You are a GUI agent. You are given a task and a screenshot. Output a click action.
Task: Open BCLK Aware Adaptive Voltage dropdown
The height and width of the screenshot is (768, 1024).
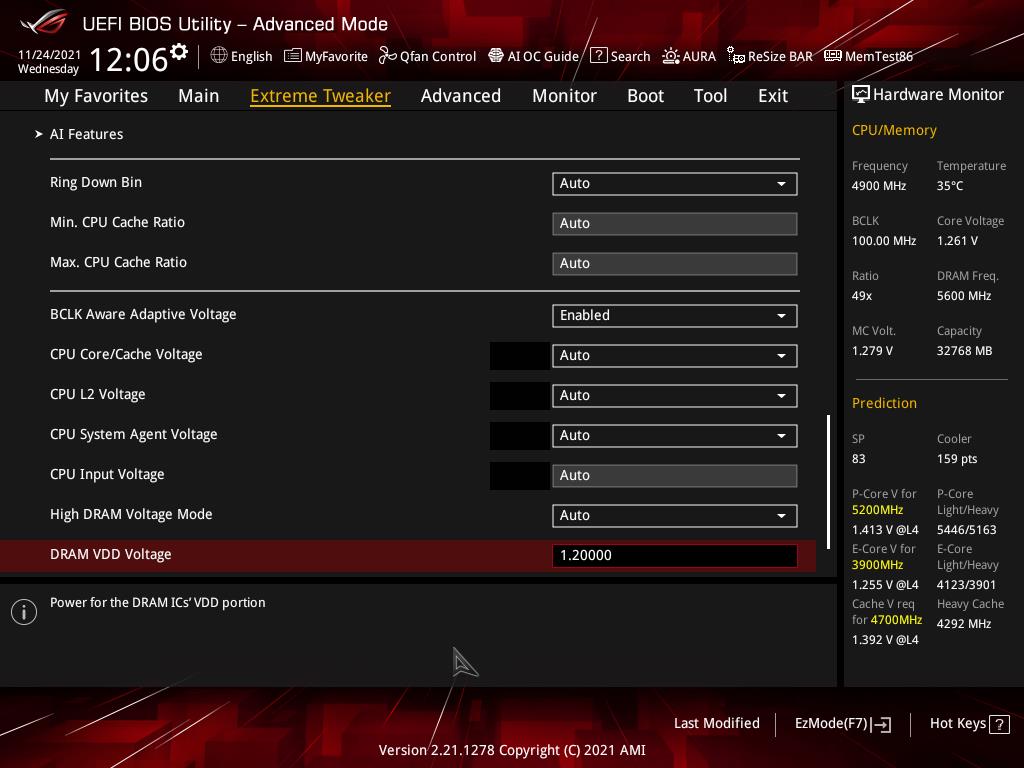tap(674, 315)
